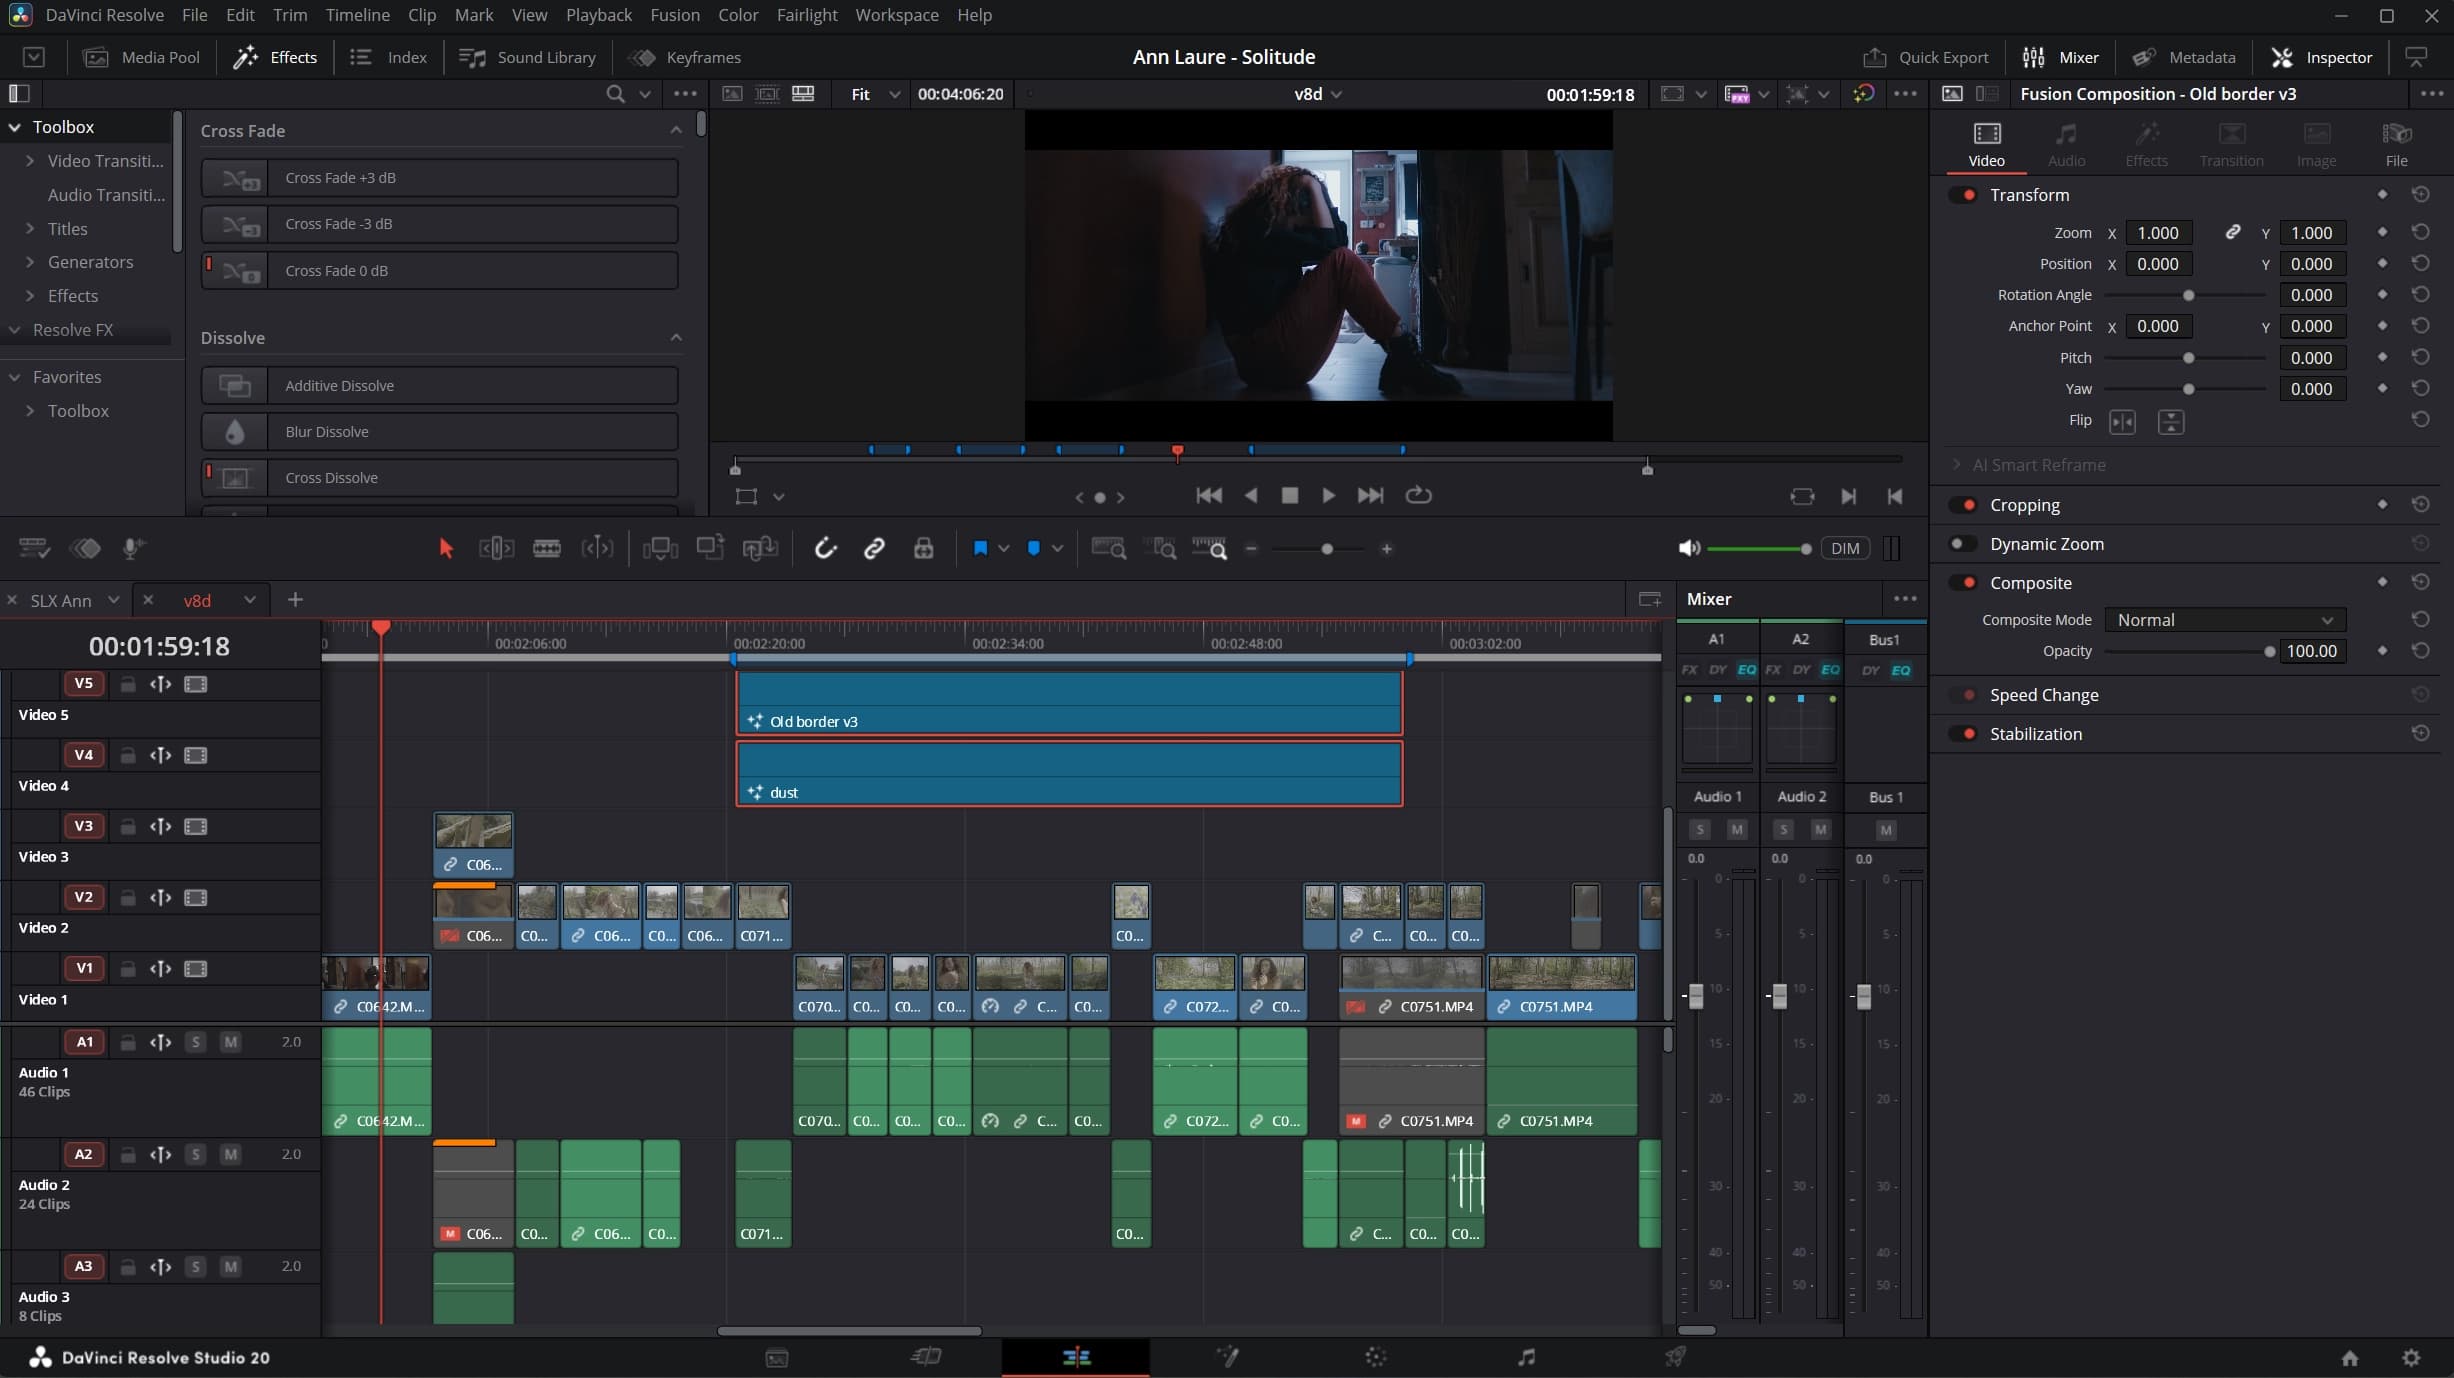Activate the Blade Edit tool
Viewport: 2454px width, 1378px height.
pos(546,548)
